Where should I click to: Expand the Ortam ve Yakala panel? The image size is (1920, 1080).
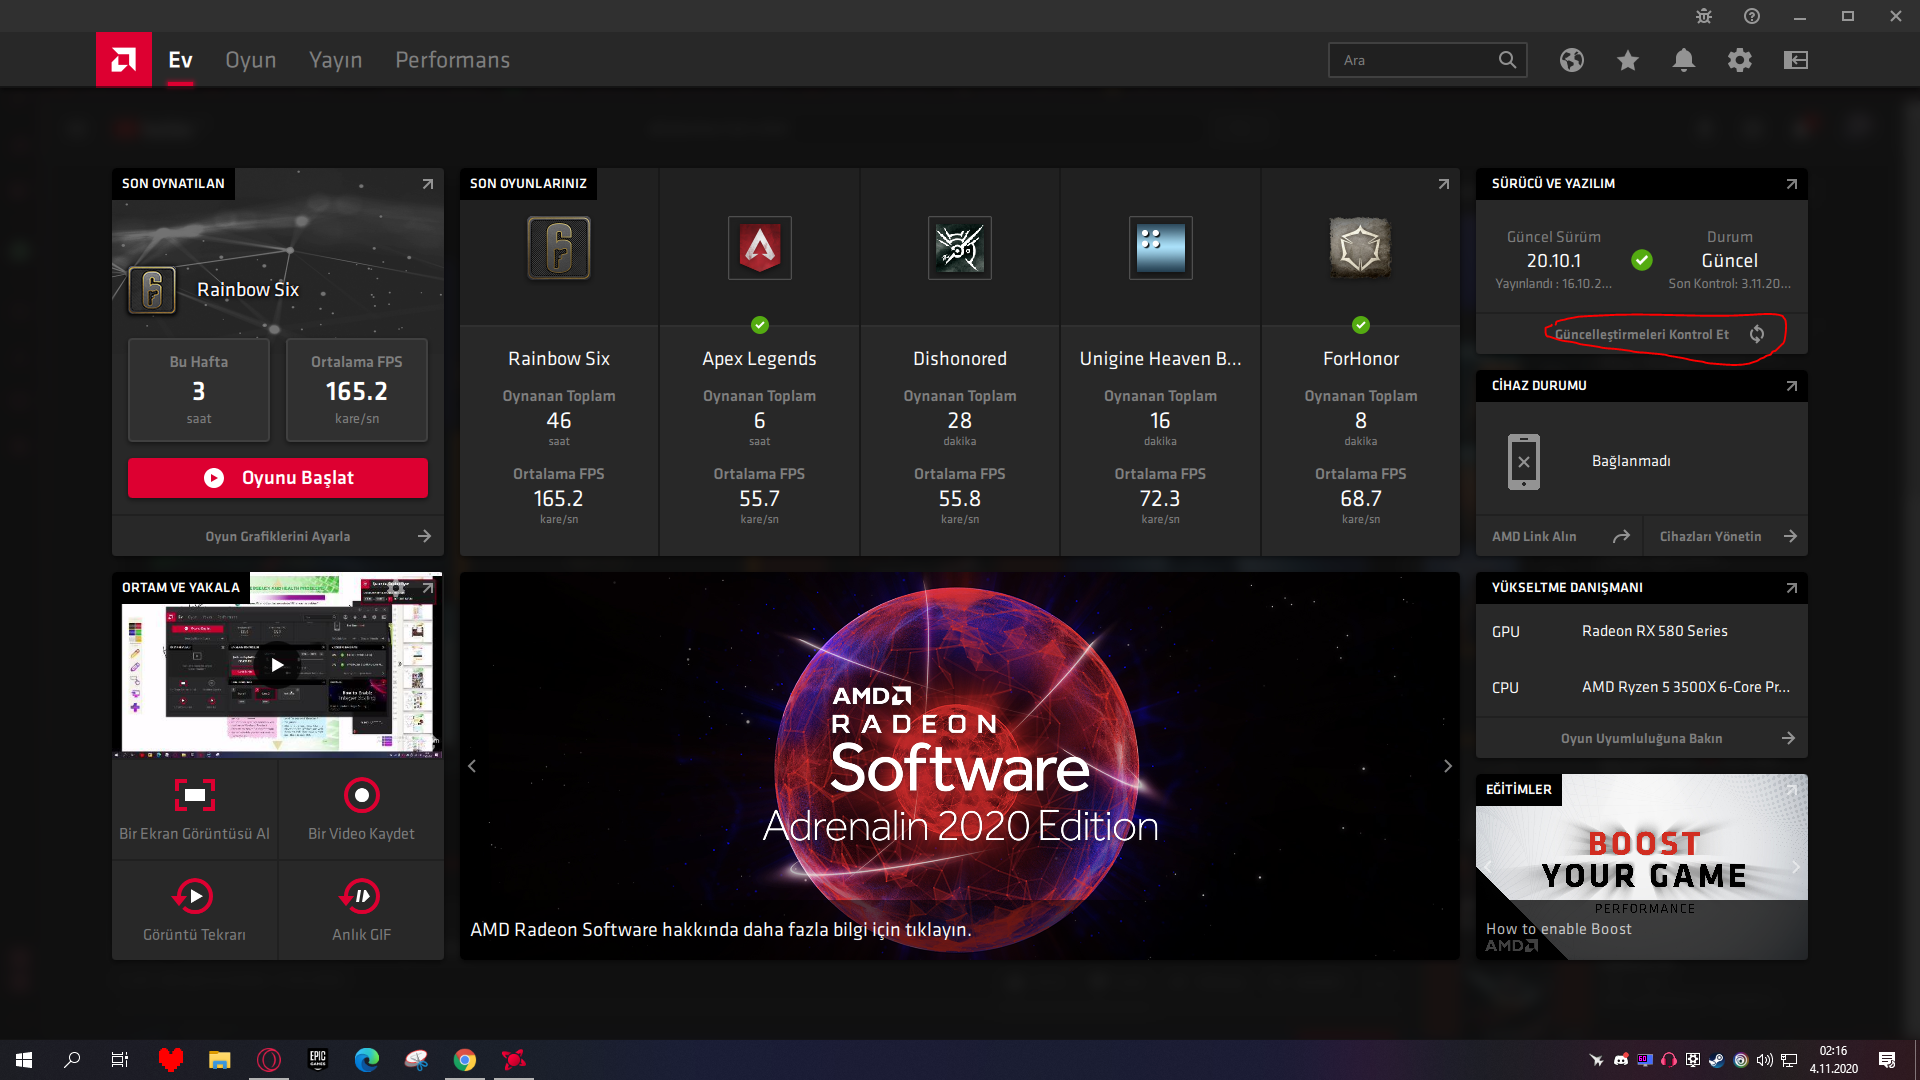tap(428, 588)
